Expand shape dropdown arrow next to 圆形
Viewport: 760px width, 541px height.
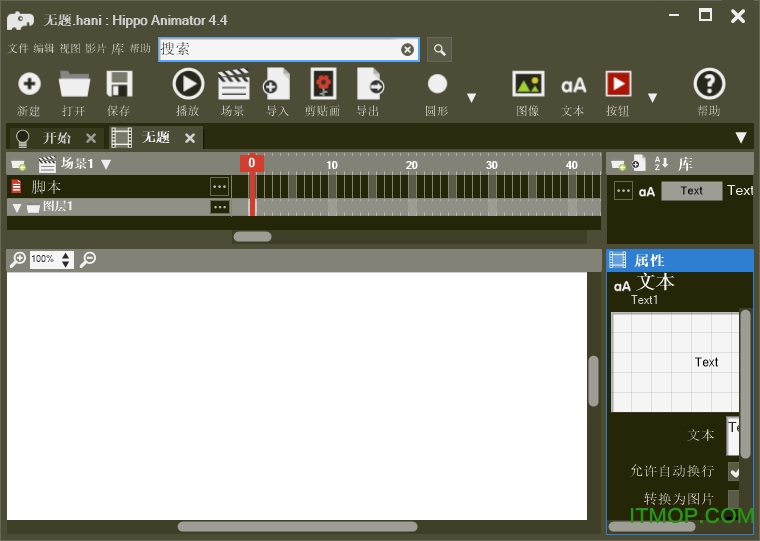pos(471,98)
